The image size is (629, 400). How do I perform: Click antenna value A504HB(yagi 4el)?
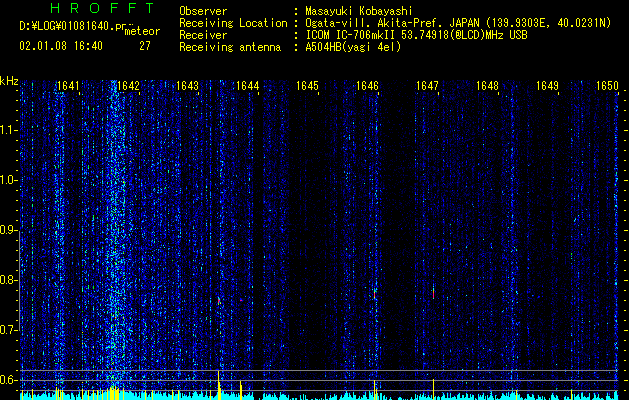(x=353, y=47)
